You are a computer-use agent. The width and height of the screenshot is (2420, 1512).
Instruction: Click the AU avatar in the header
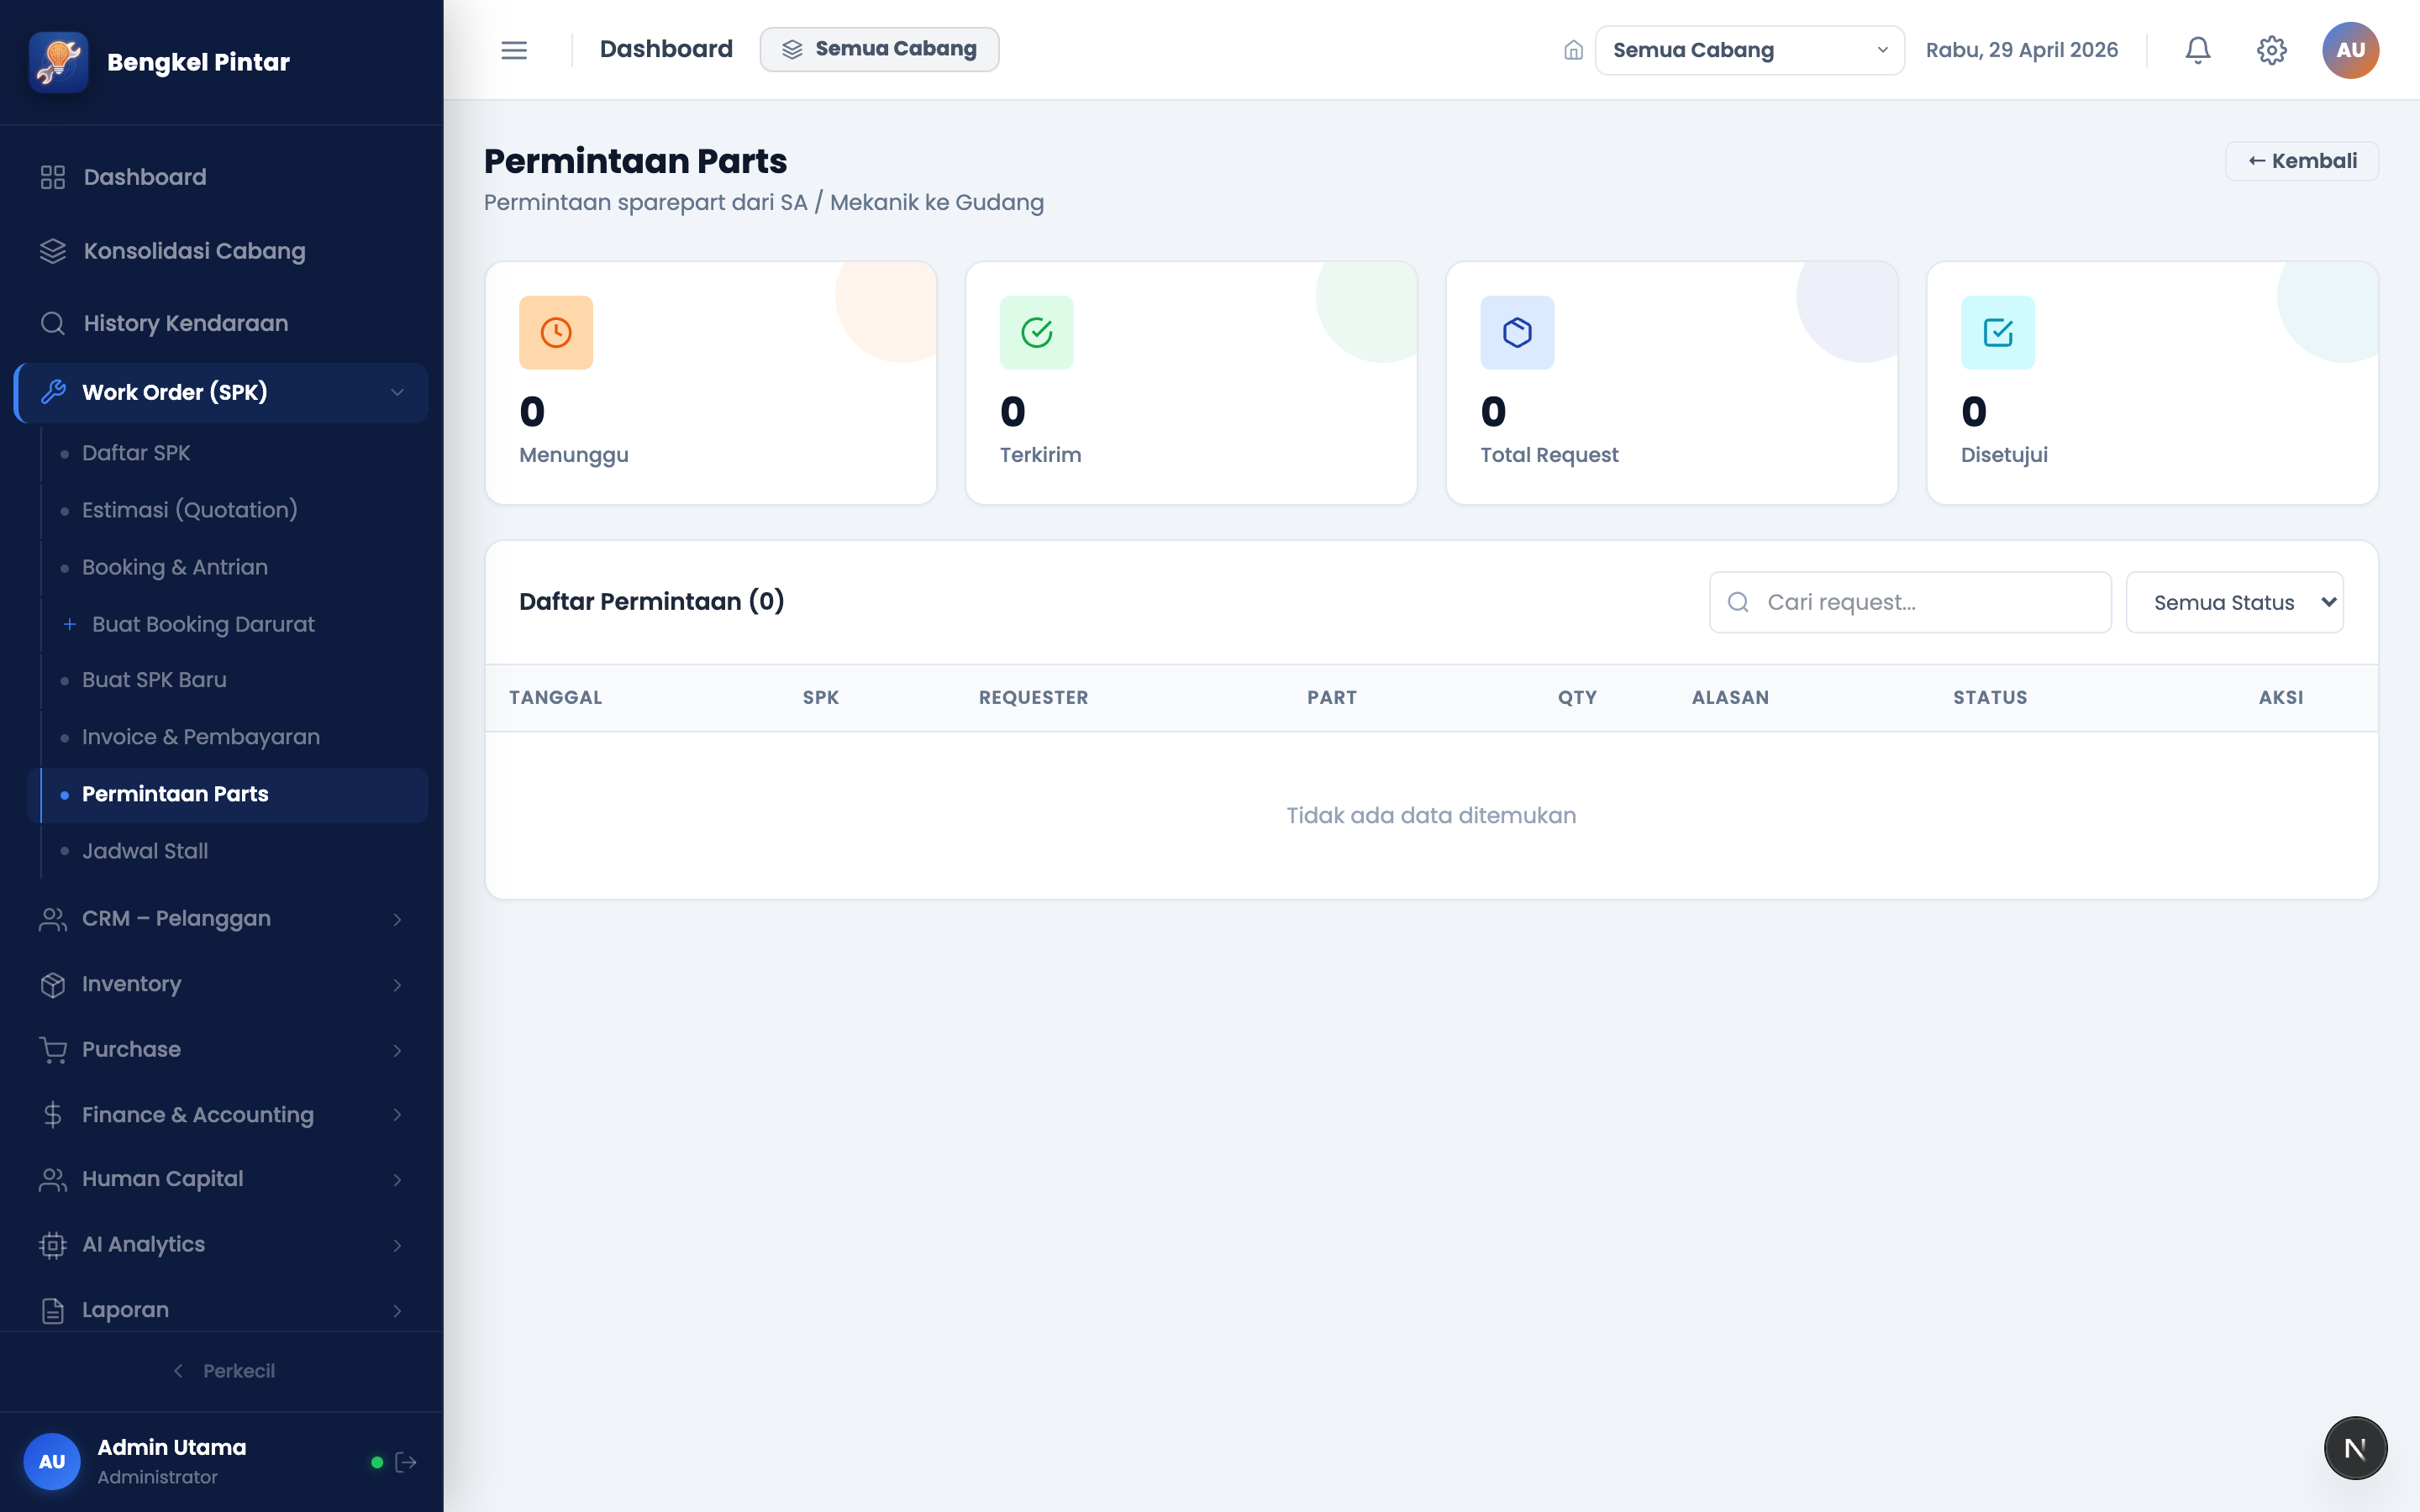pos(2350,50)
